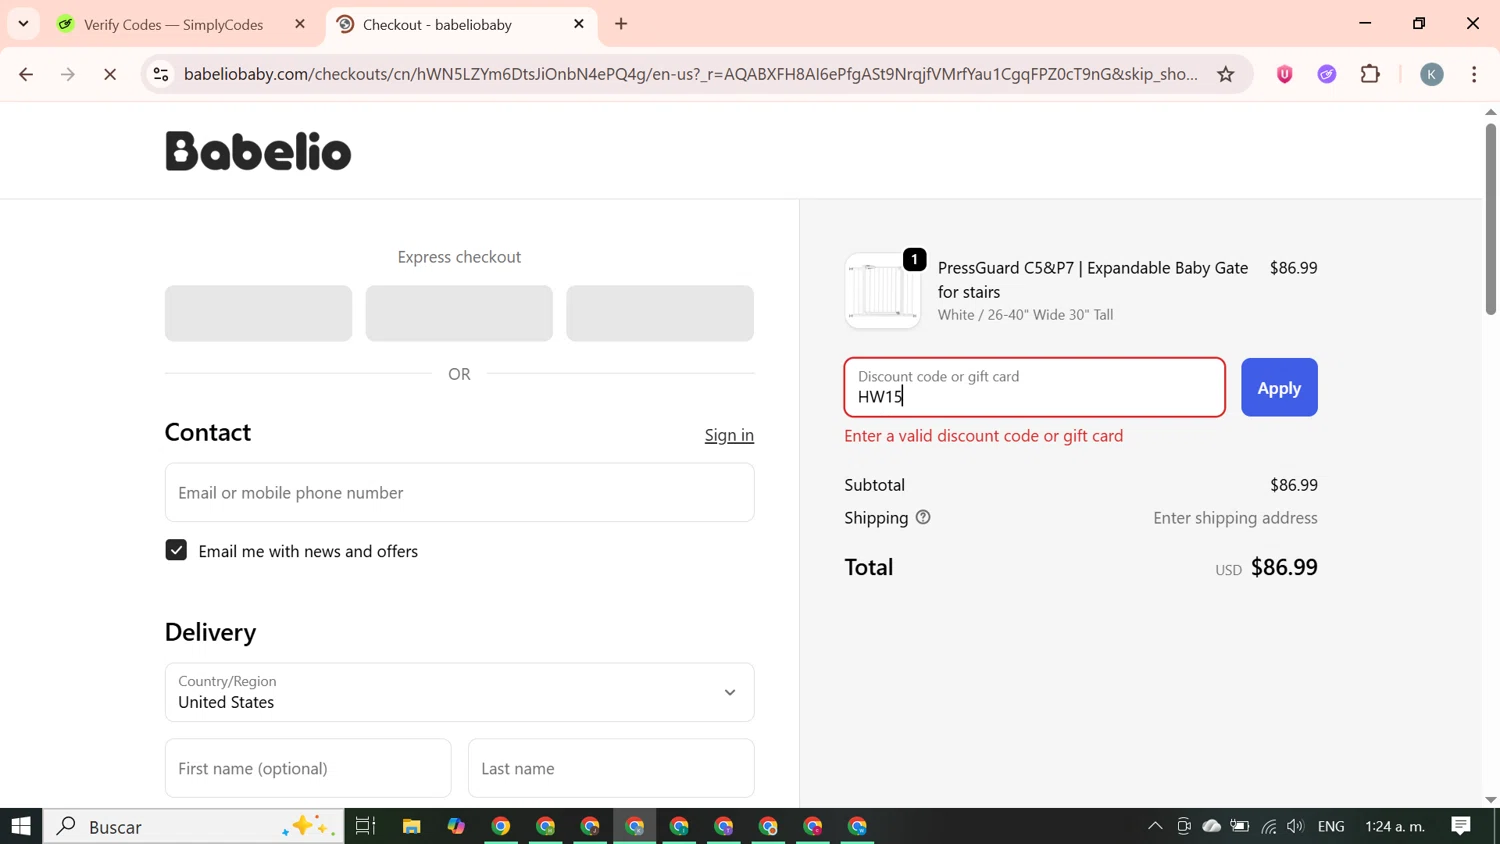Open the uBlock shield extension icon
Viewport: 1500px width, 844px height.
tap(1285, 74)
